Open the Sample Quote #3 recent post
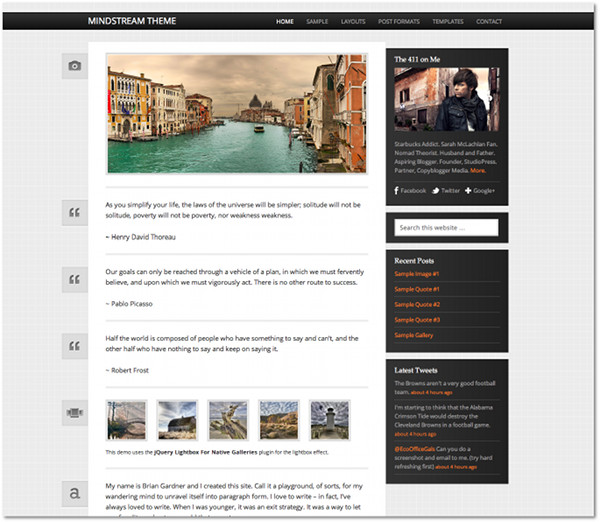 [417, 320]
